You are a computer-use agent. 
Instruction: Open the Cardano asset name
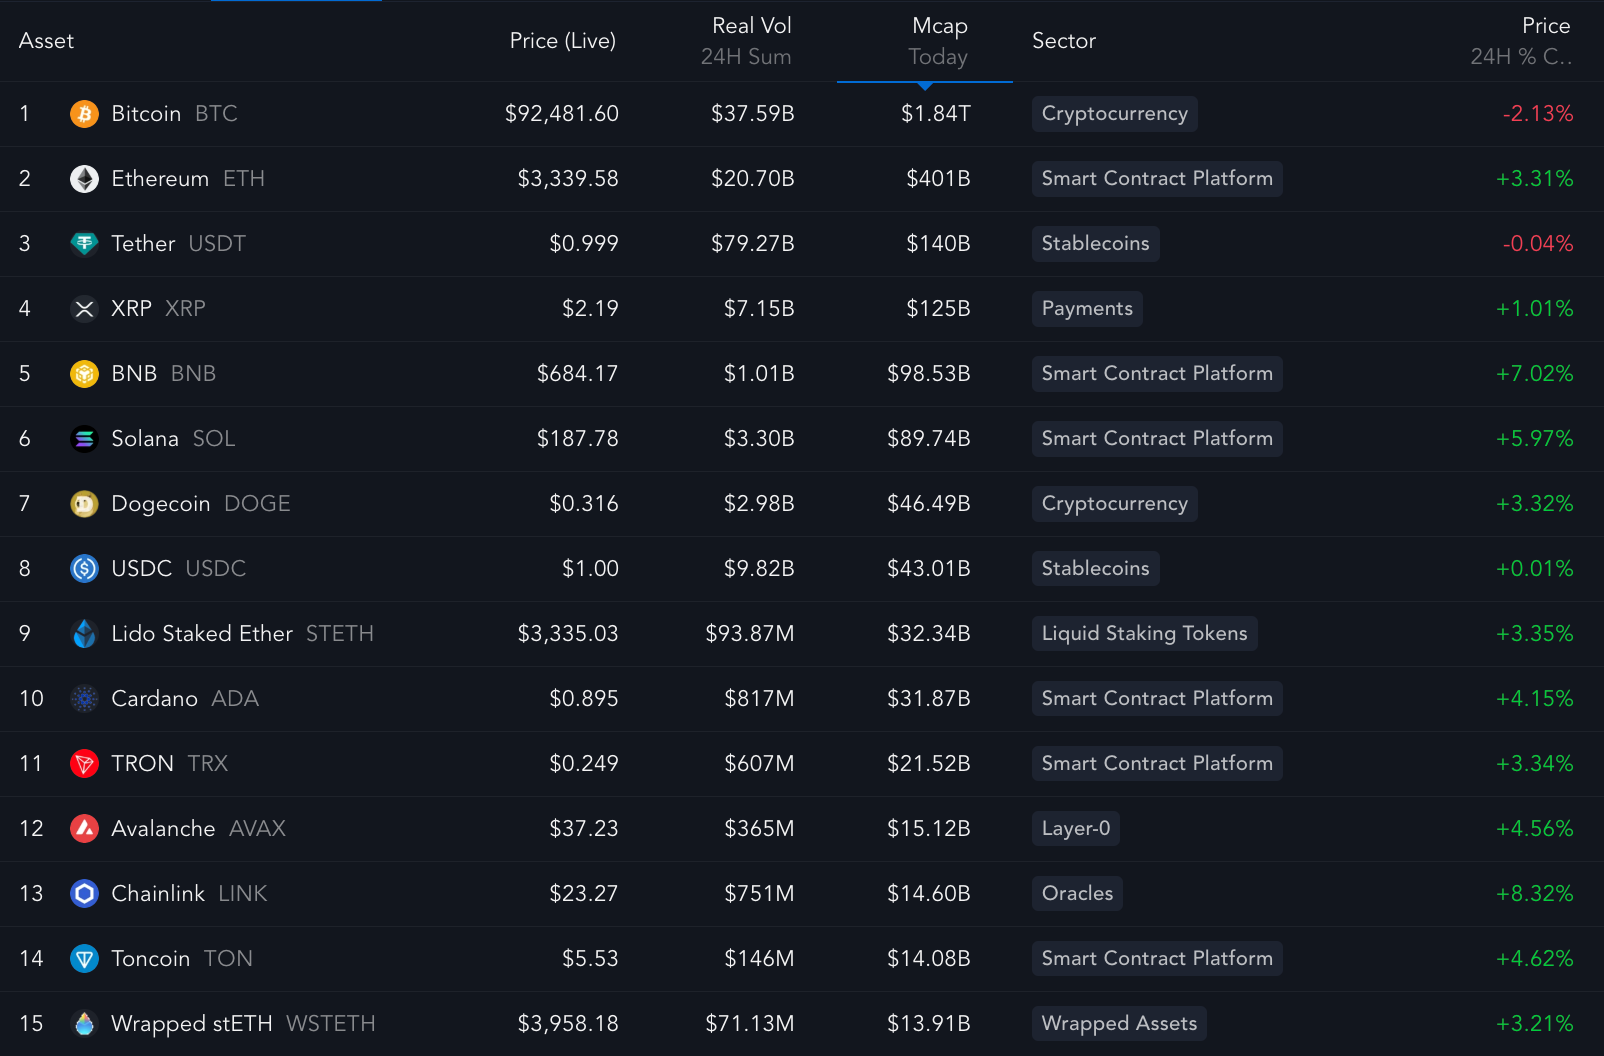pos(154,699)
